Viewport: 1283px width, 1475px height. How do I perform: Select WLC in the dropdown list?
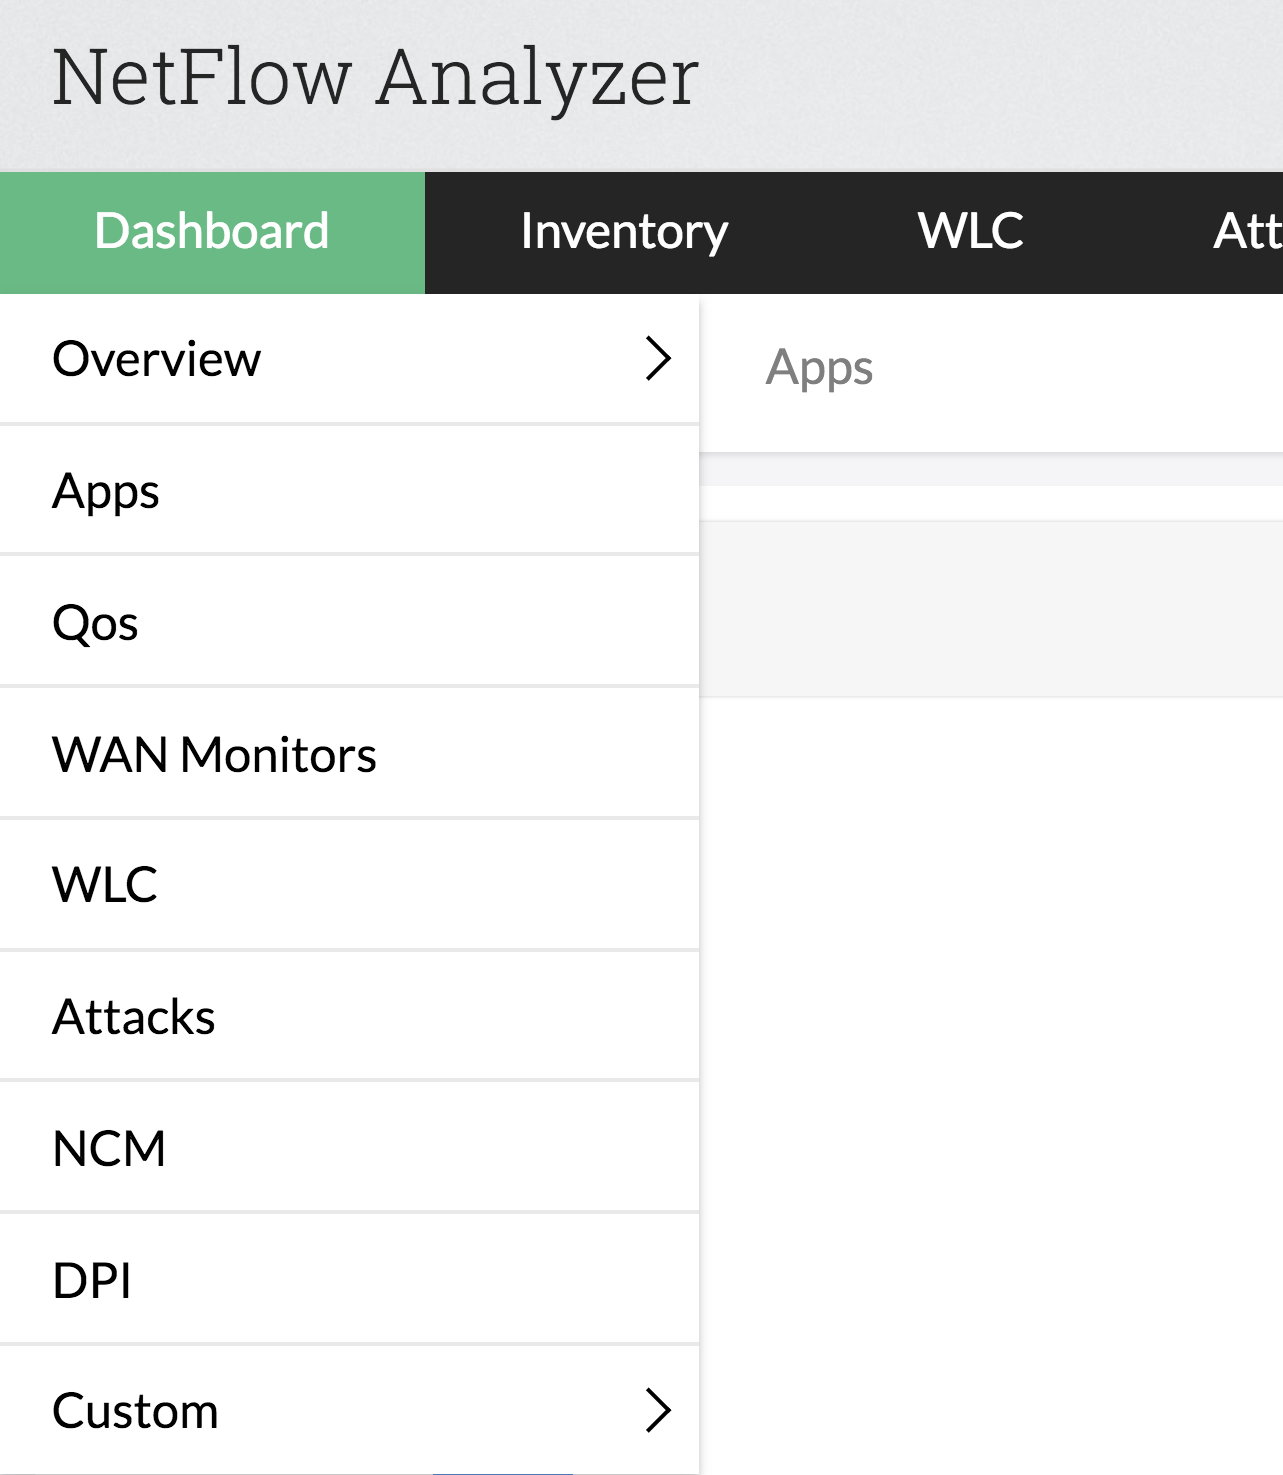point(349,885)
